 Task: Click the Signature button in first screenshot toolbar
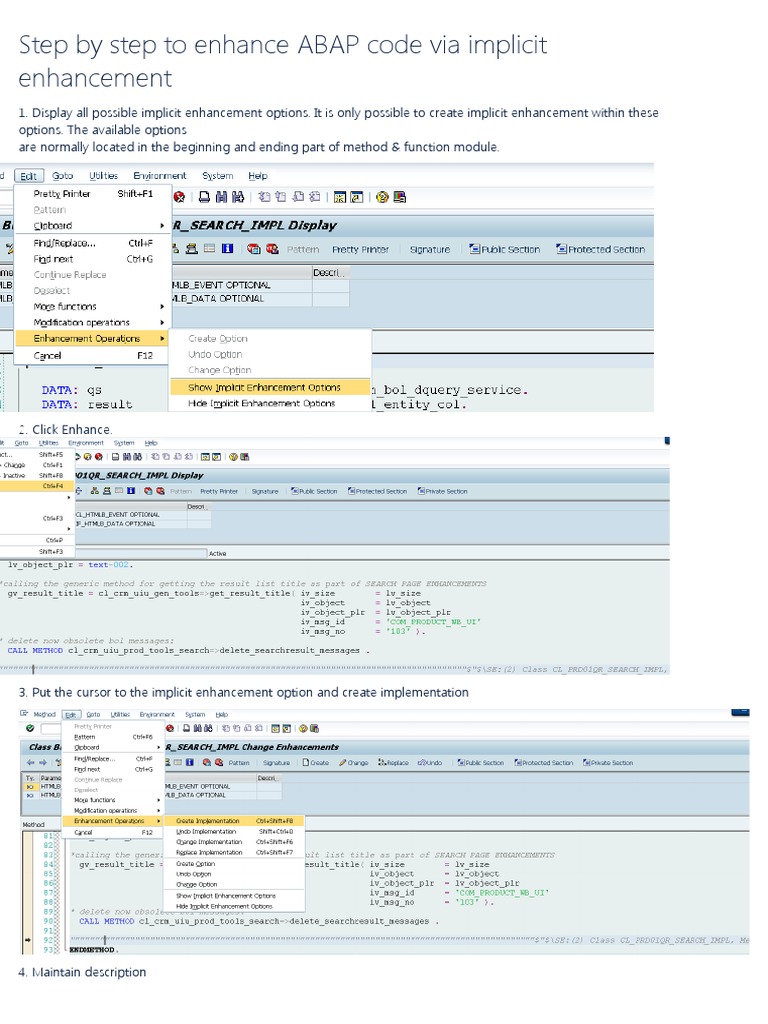(x=429, y=249)
